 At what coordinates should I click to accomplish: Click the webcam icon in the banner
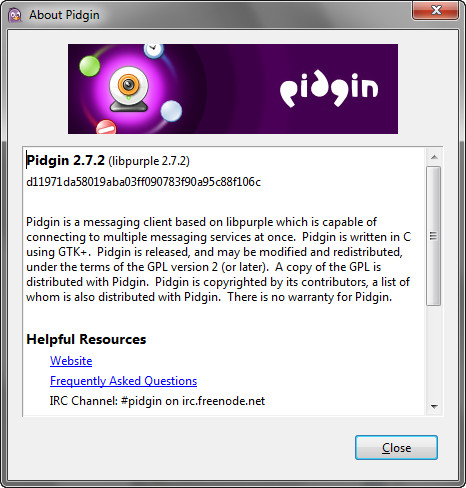coord(129,89)
